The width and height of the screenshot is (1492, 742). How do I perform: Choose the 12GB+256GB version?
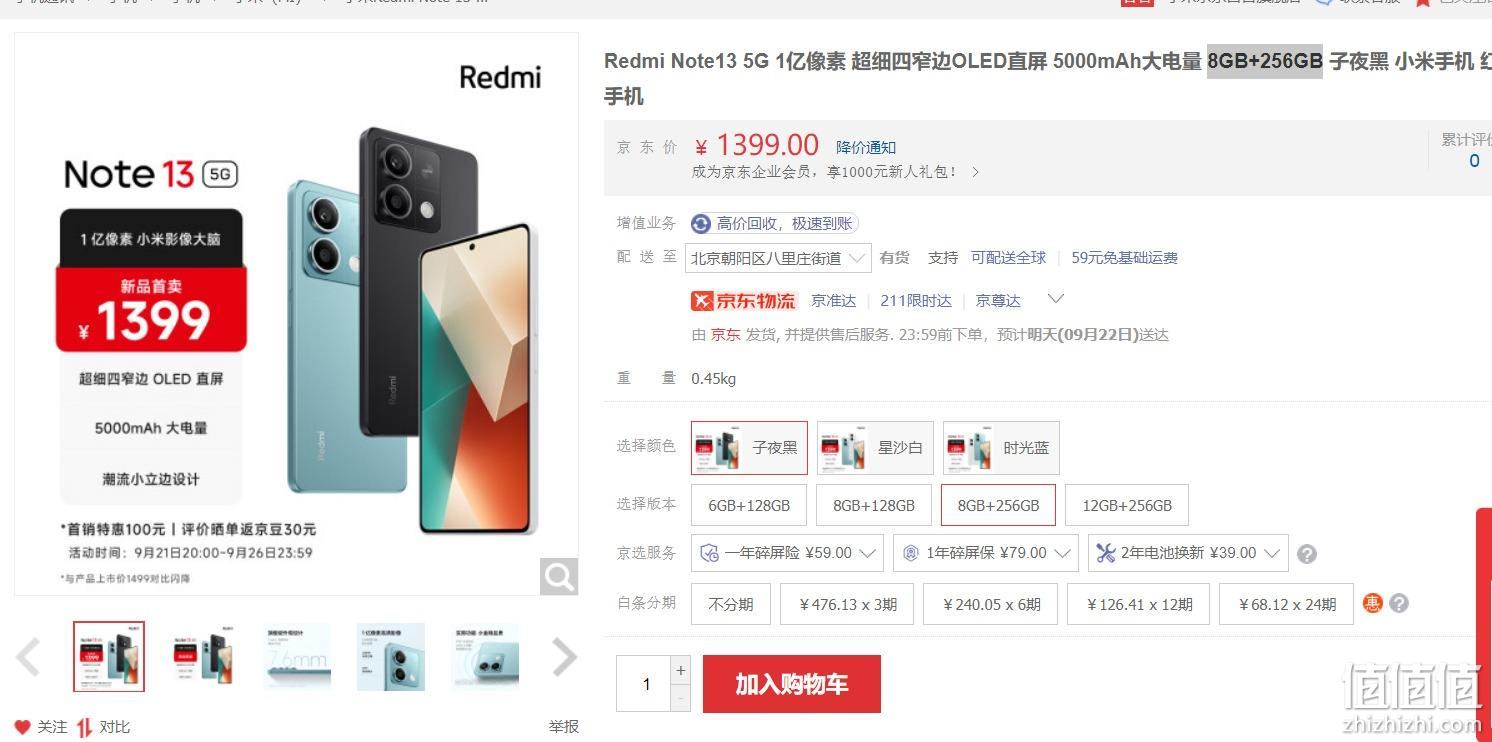(1127, 505)
